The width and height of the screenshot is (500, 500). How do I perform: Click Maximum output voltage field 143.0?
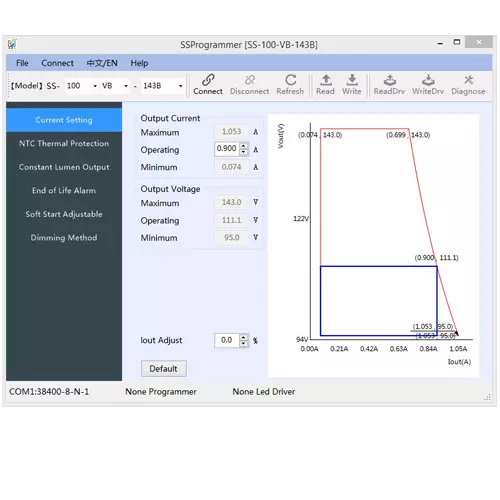coord(231,202)
